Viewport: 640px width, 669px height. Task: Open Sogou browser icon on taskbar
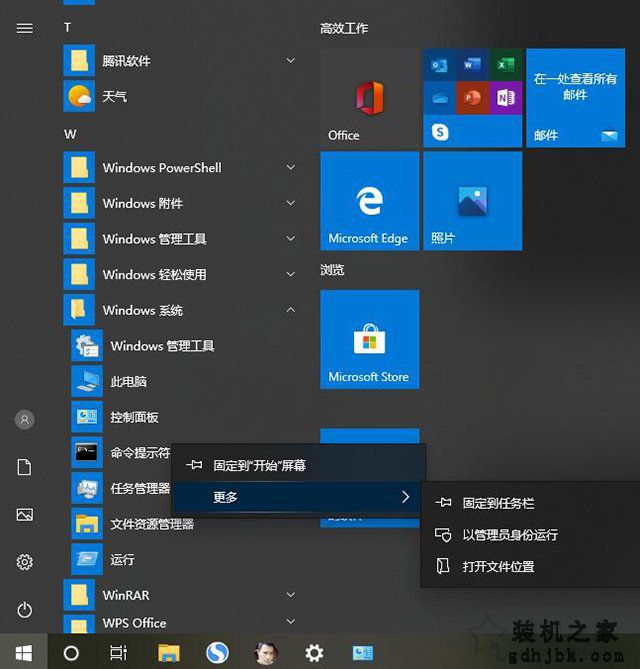(x=217, y=653)
